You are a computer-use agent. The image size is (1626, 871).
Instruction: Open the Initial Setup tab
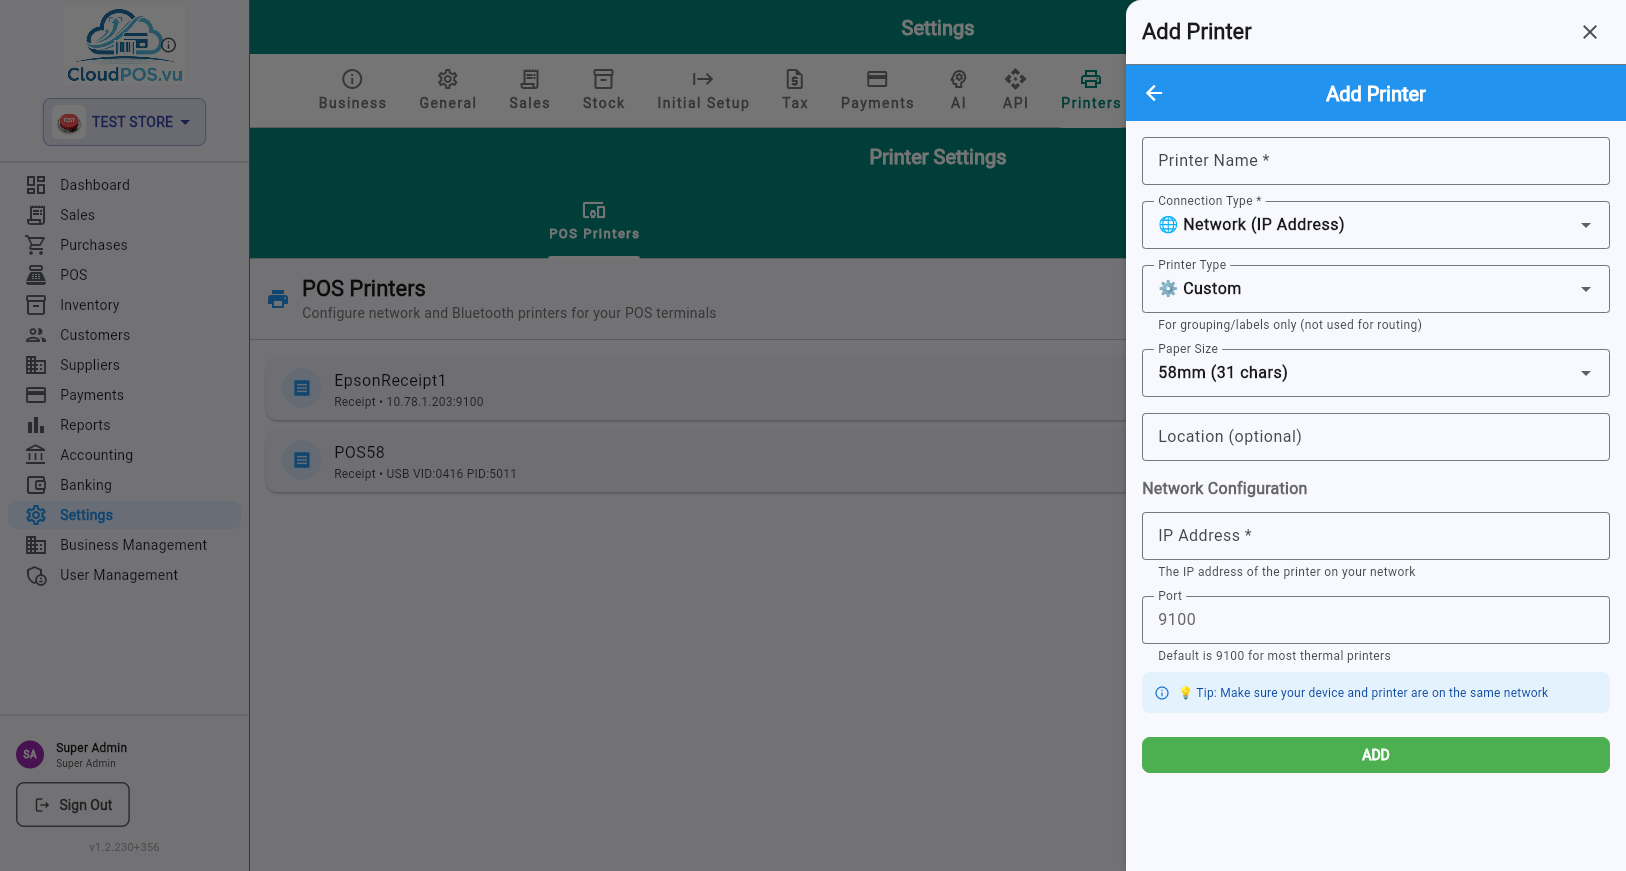[x=703, y=90]
